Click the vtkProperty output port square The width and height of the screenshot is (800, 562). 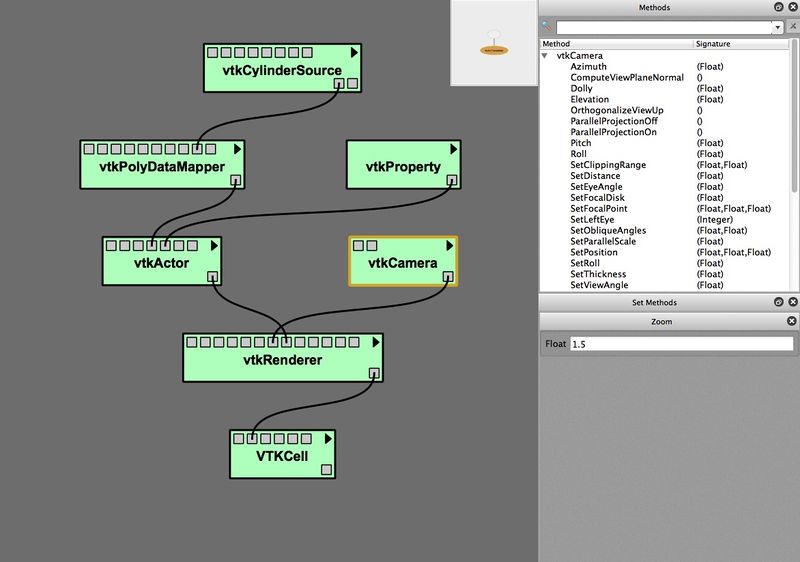pyautogui.click(x=452, y=181)
